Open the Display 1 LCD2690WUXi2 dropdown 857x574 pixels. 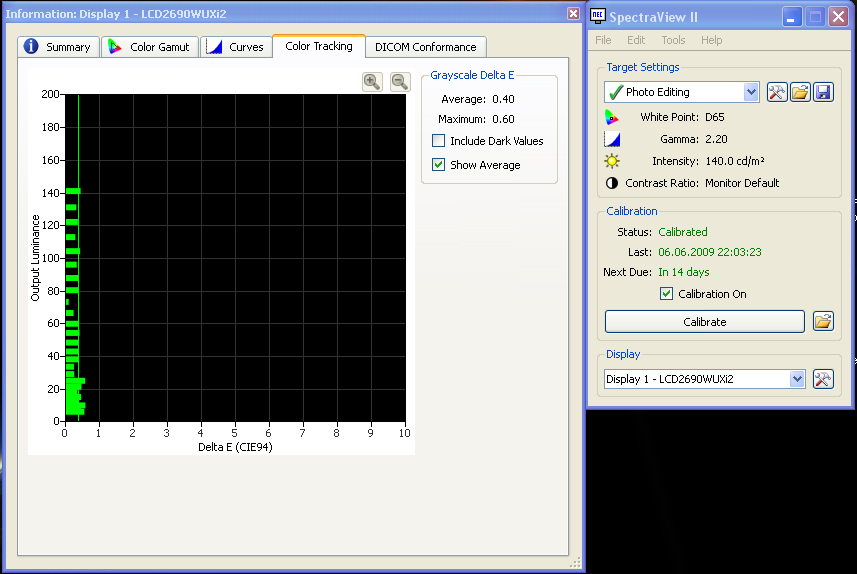point(796,379)
